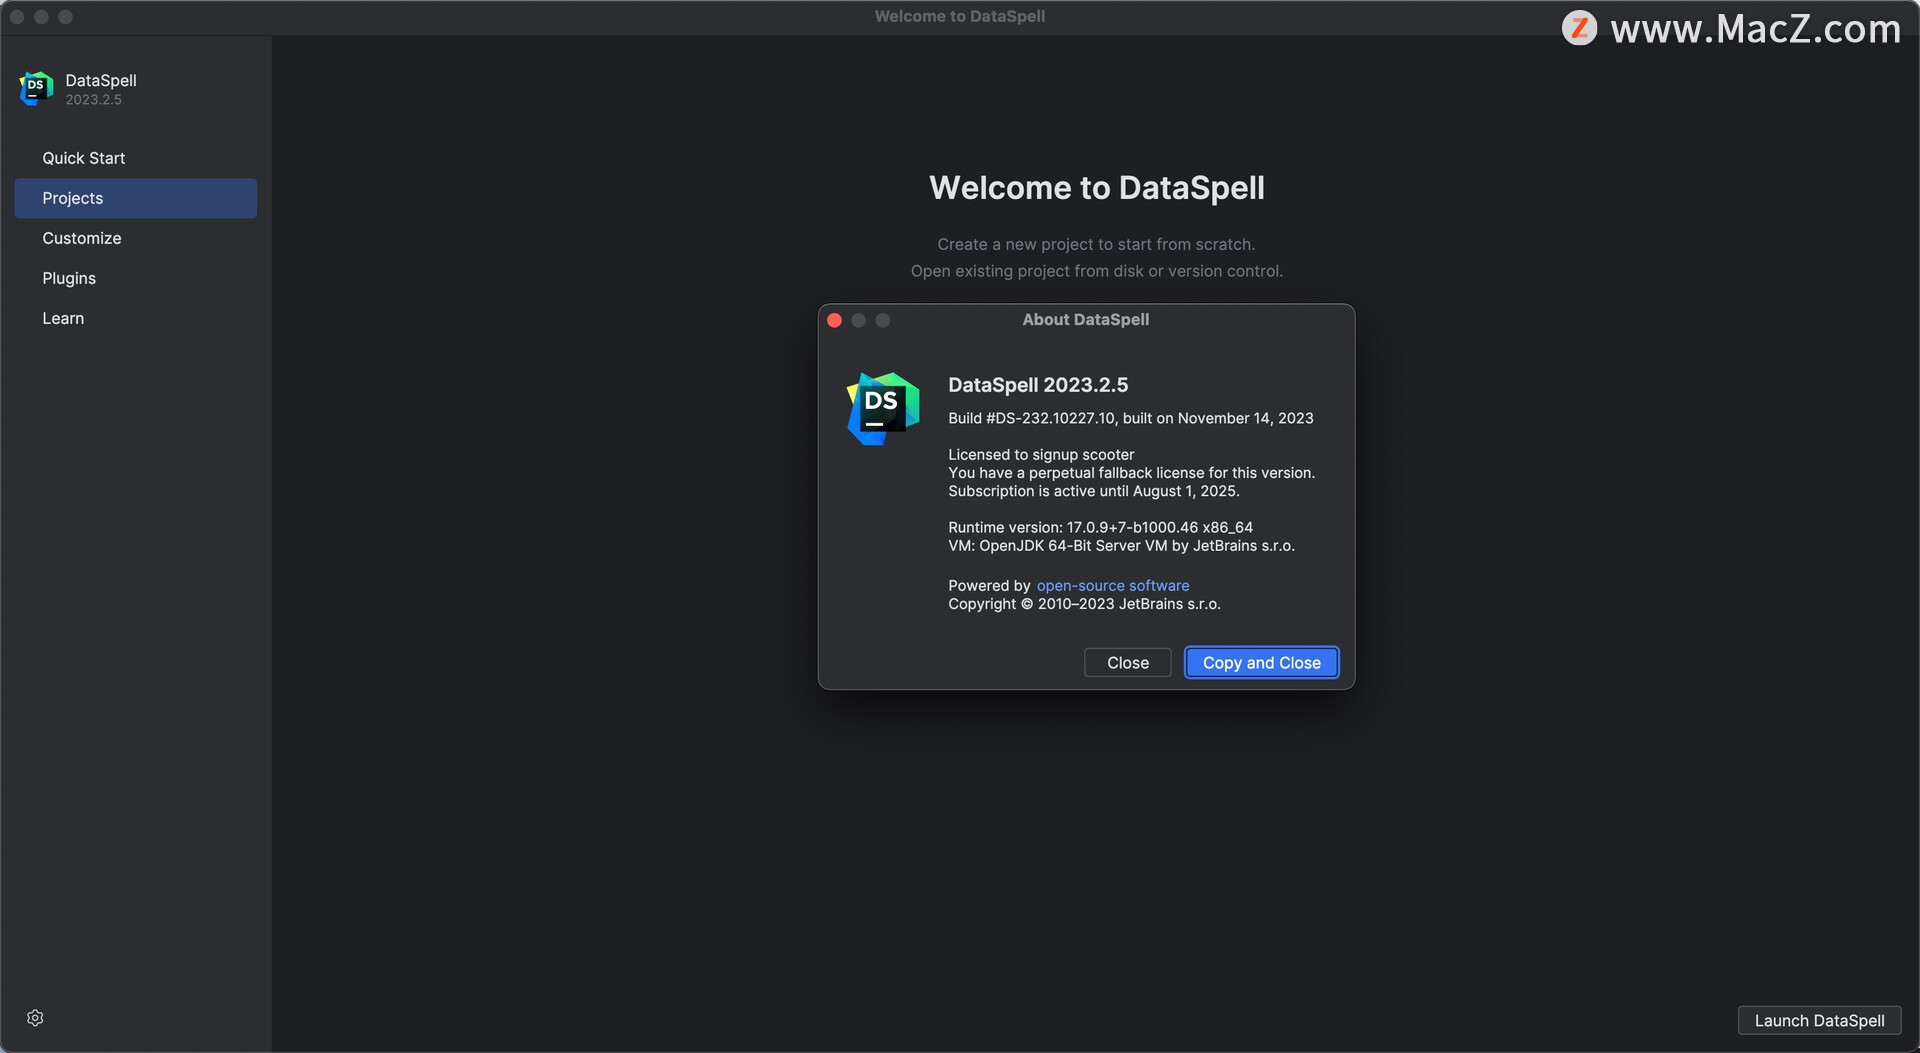
Task: Click the DS logo in About dialog
Action: 883,408
